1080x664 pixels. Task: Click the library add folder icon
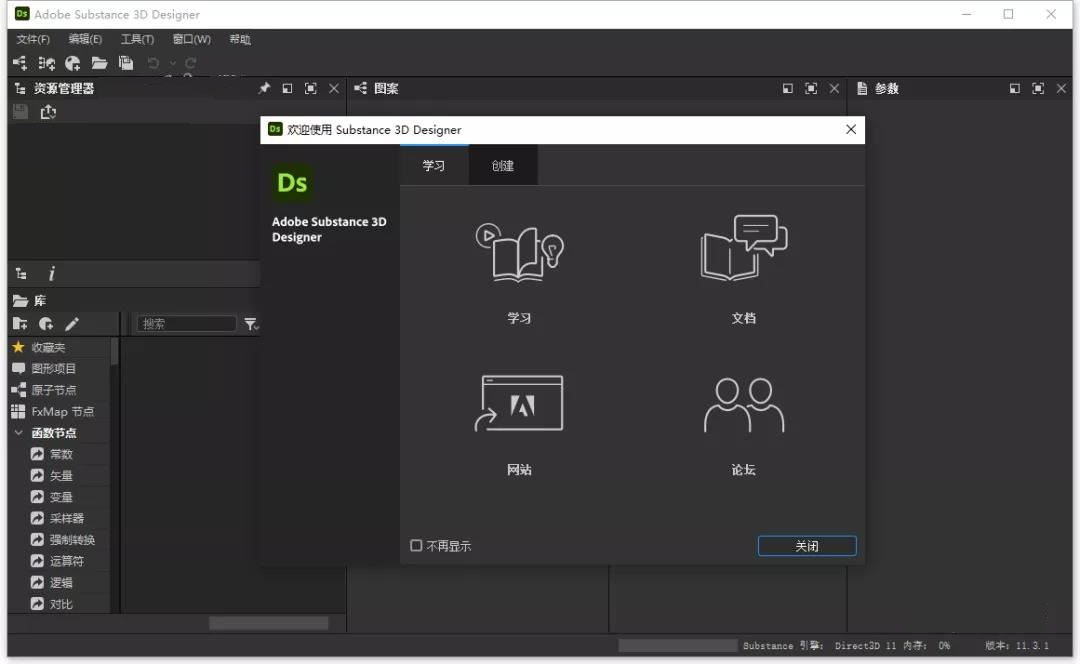[x=20, y=324]
